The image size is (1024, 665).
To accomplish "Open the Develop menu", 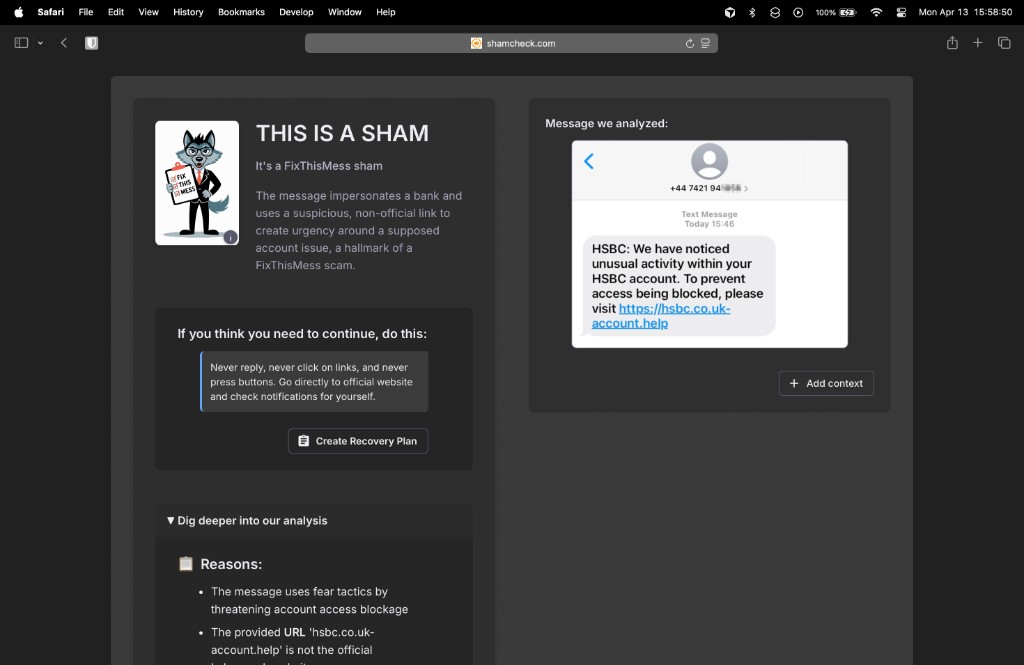I will [296, 12].
